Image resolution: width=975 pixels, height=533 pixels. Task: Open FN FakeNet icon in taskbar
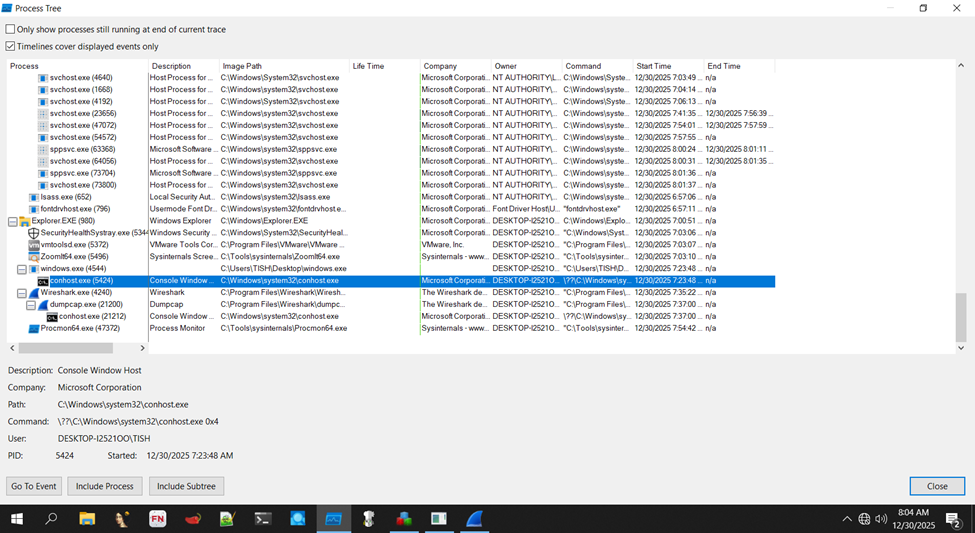click(158, 519)
